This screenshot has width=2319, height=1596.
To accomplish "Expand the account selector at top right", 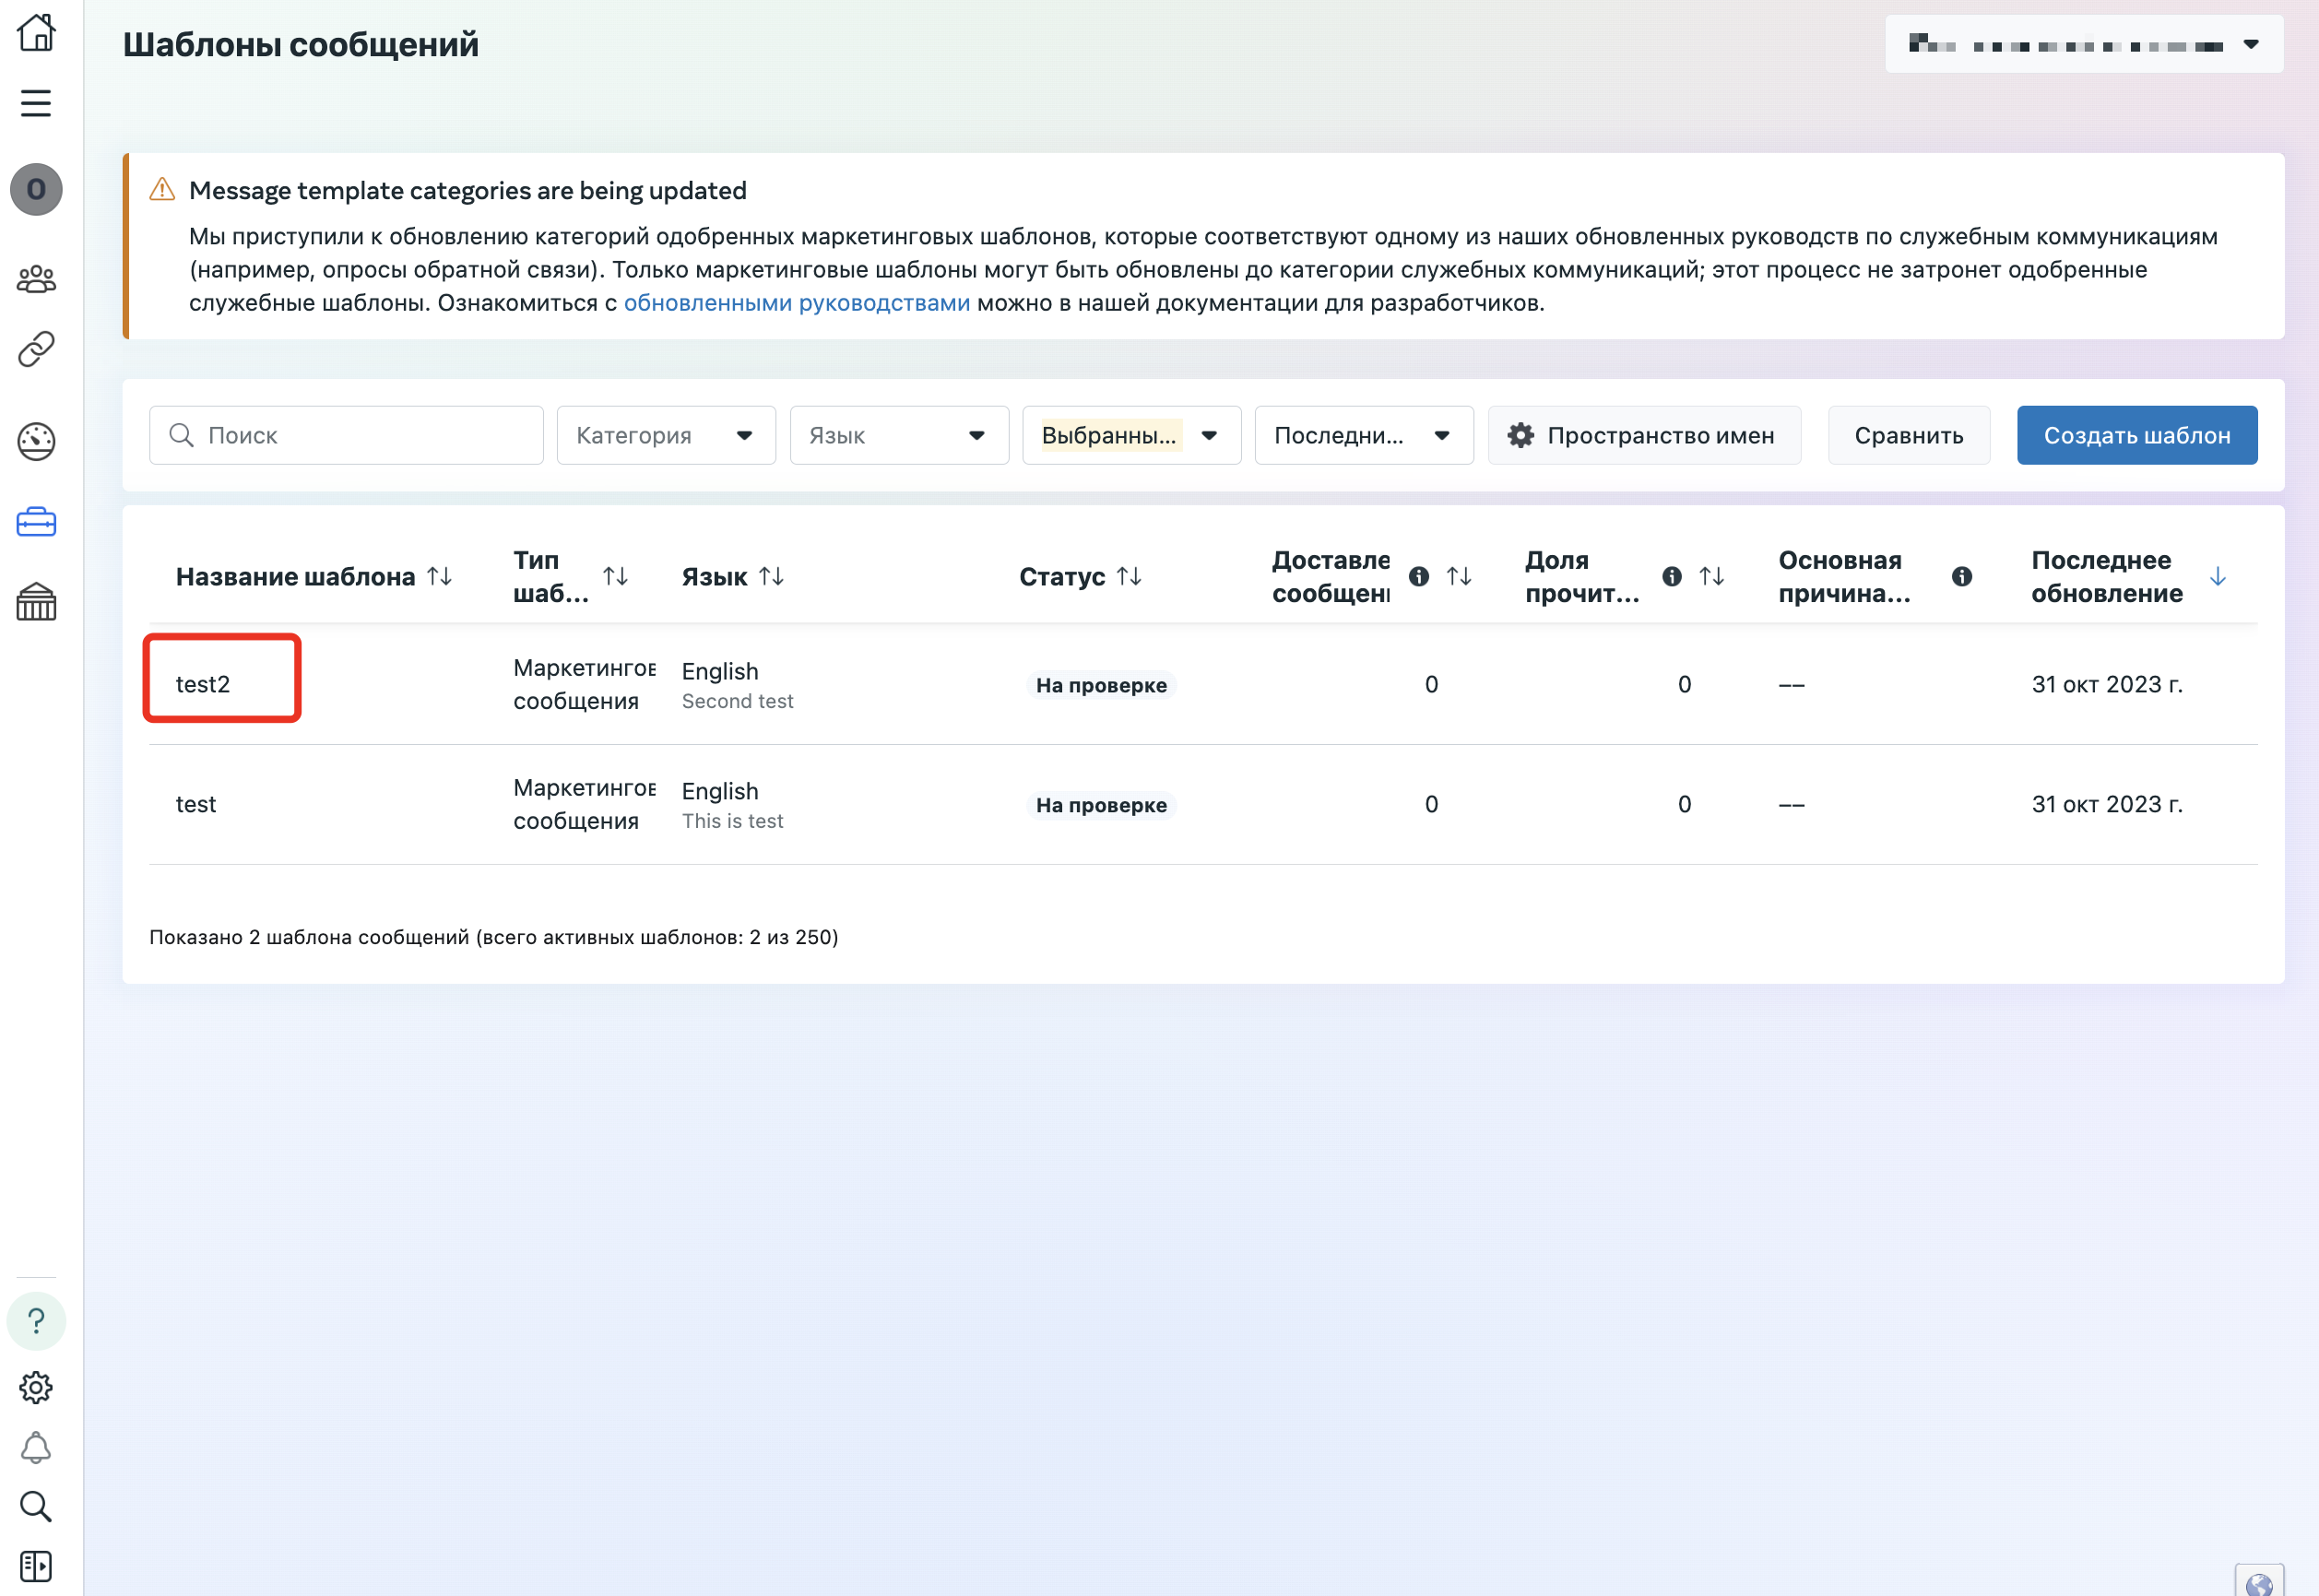I will (2085, 44).
